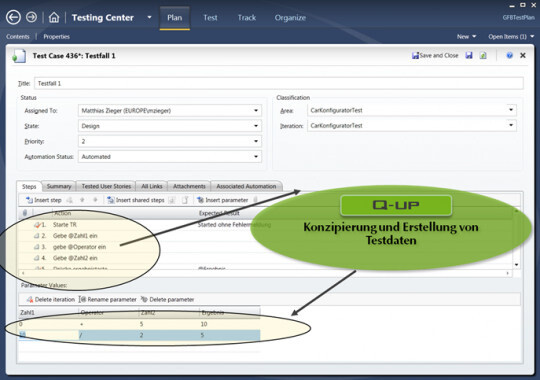This screenshot has height=380, width=540.
Task: Click the Save and Close button
Action: [435, 55]
